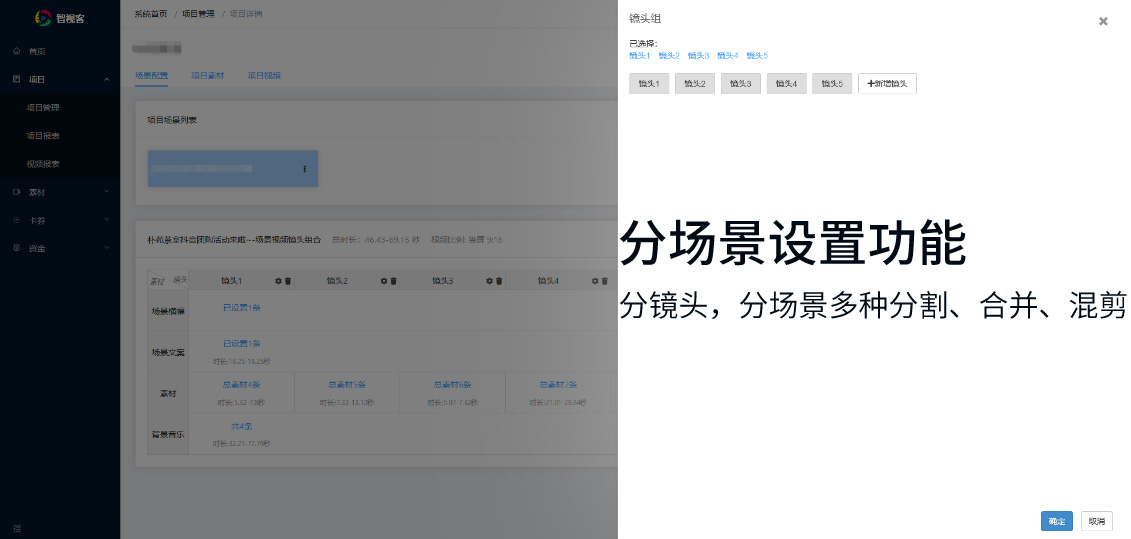Screen dimensions: 1131x539
Task: Collapse the 项目 sidebar menu
Action: 60,79
